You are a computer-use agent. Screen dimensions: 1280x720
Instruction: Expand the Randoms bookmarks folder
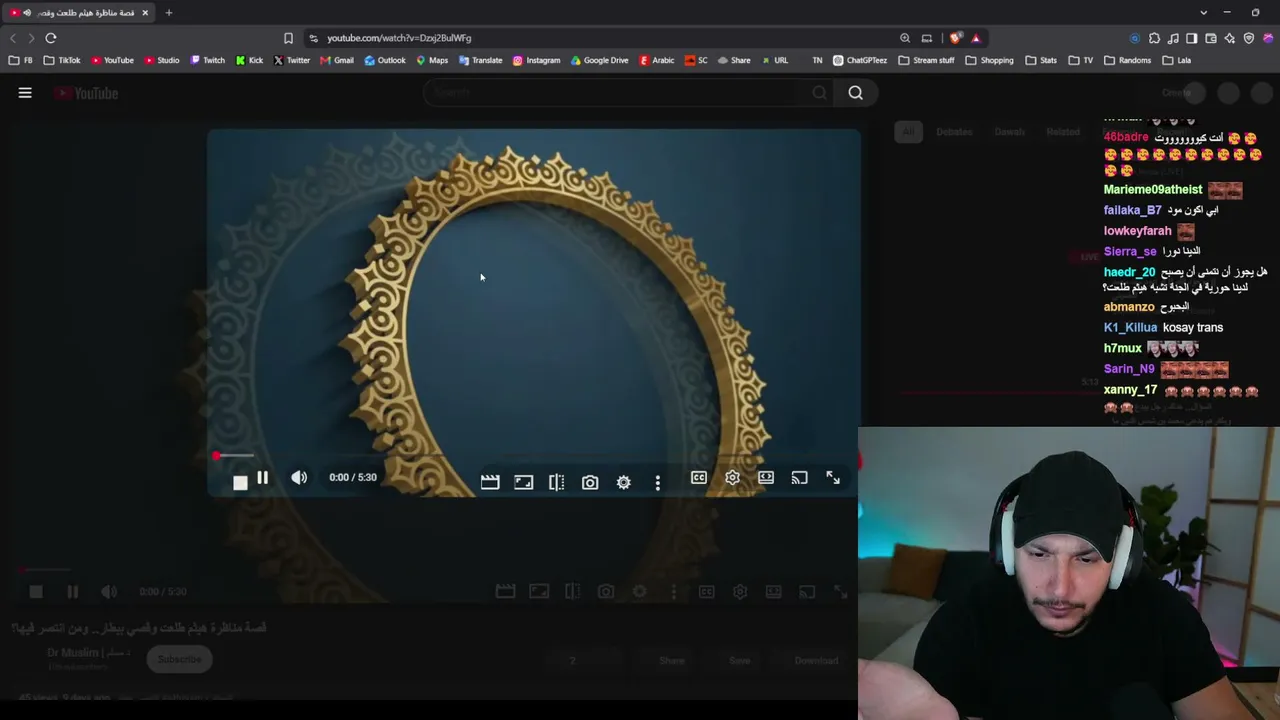[x=1127, y=60]
